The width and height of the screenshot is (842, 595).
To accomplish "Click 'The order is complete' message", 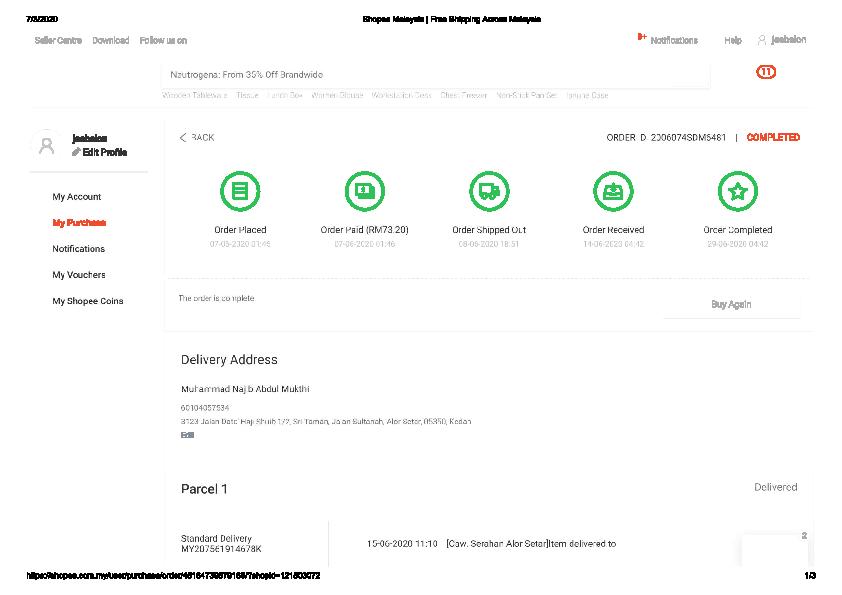I will pyautogui.click(x=216, y=298).
